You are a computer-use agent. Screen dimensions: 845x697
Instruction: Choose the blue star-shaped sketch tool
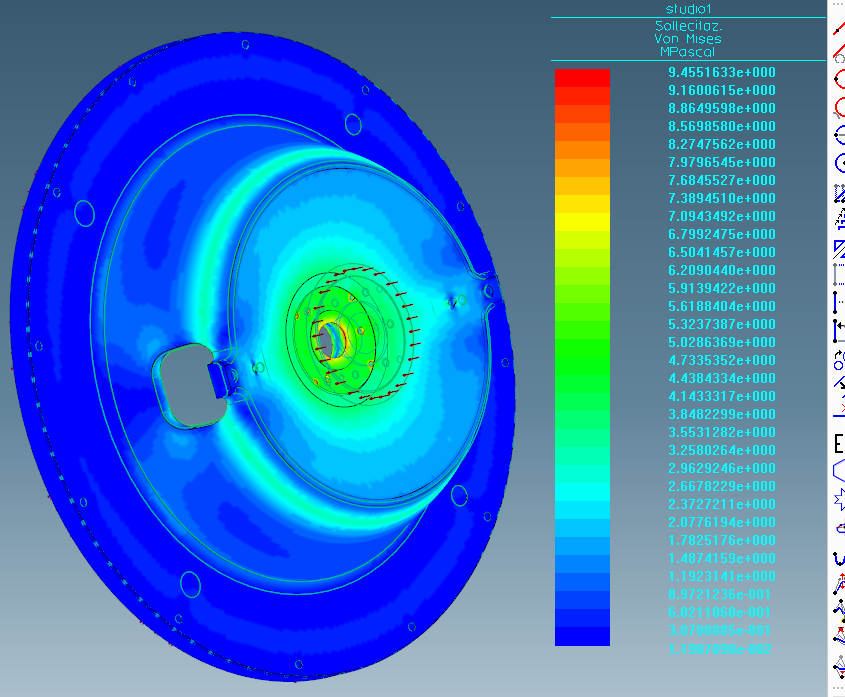point(840,499)
